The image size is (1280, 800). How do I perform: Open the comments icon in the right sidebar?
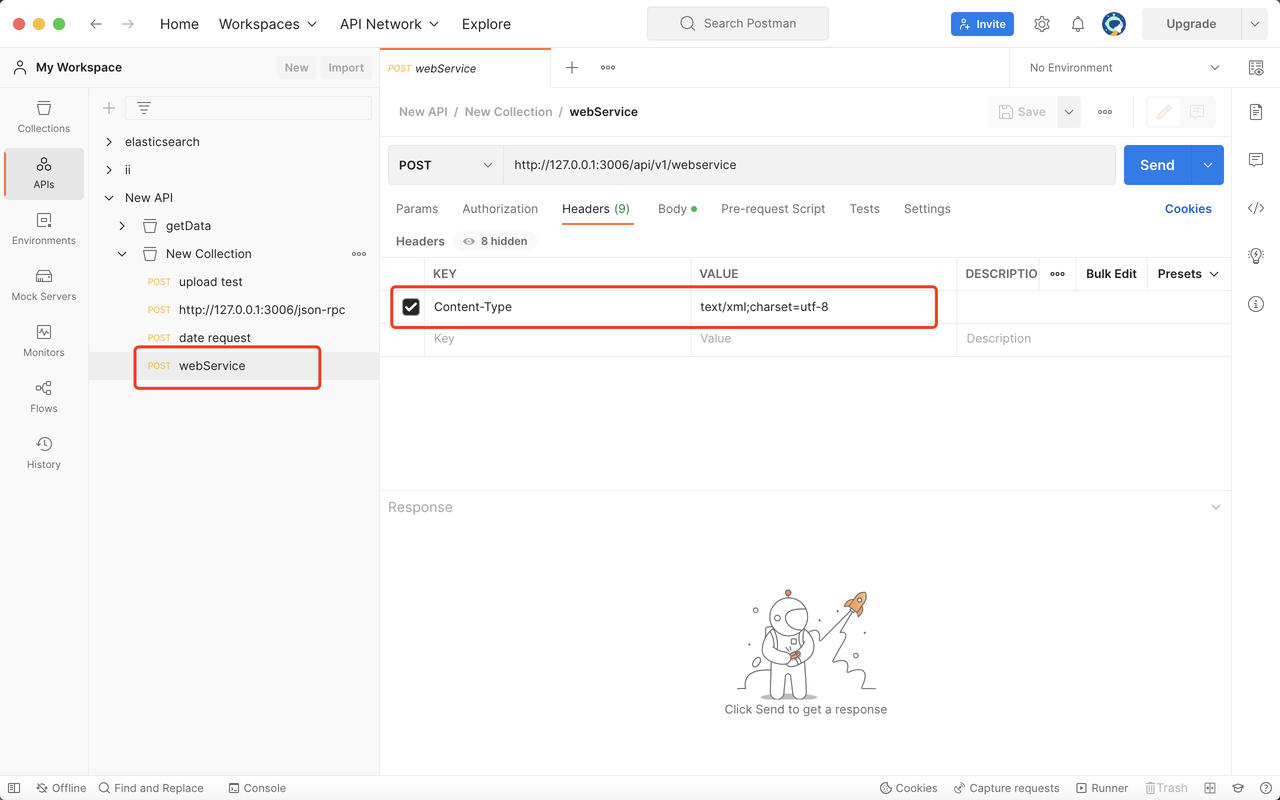(x=1256, y=160)
